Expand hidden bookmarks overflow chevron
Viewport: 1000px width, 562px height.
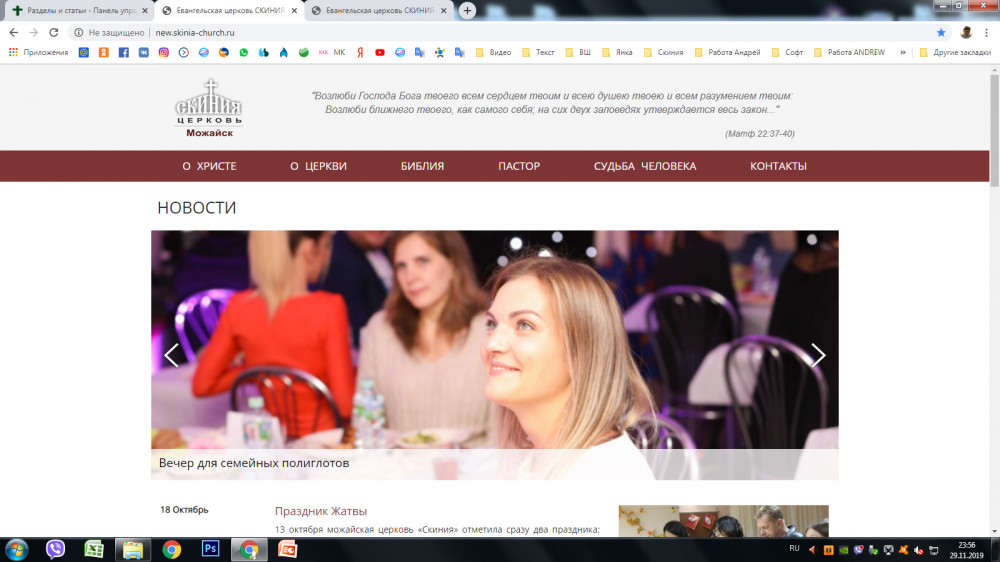[x=903, y=52]
